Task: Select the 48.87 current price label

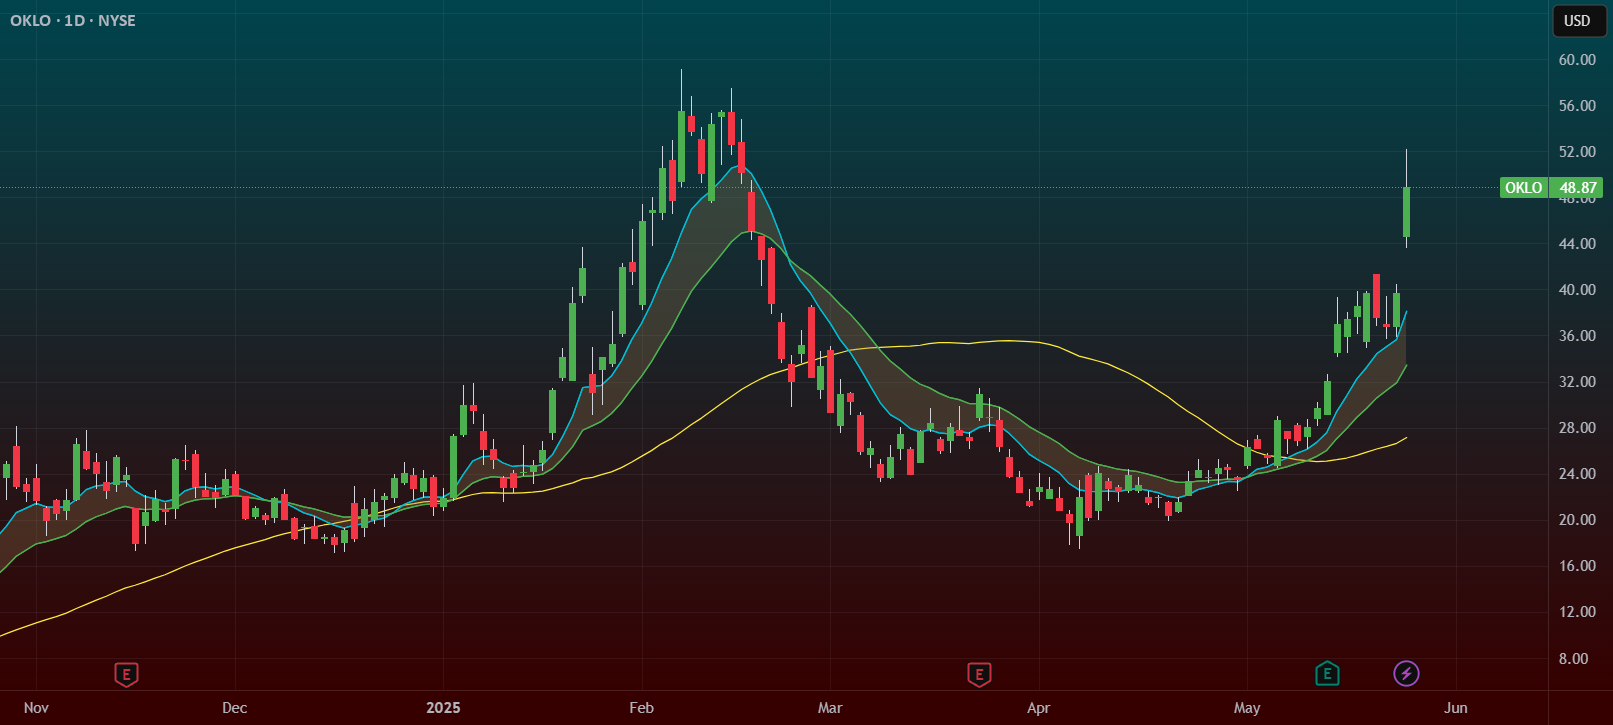Action: [1577, 188]
